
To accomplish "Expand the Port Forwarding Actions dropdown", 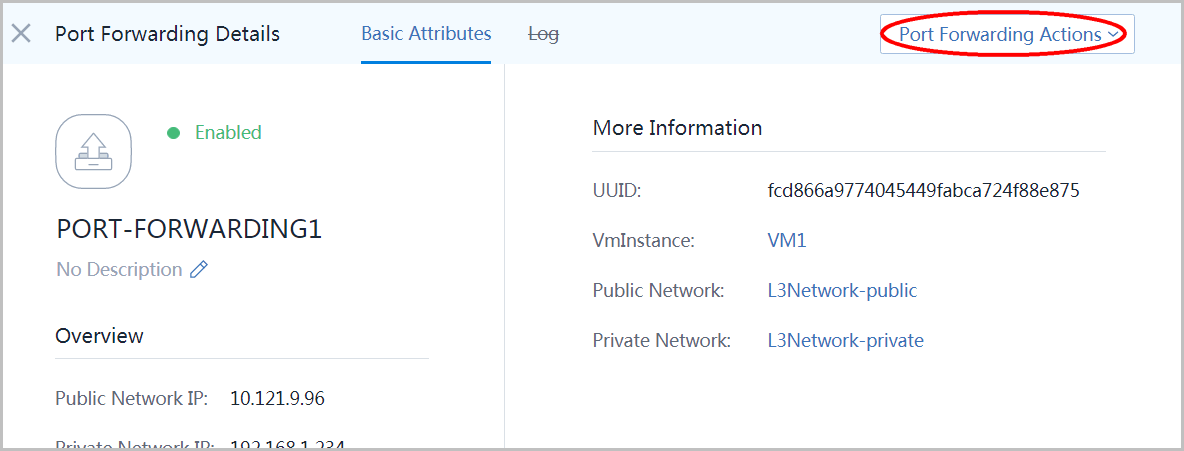I will click(x=1006, y=34).
